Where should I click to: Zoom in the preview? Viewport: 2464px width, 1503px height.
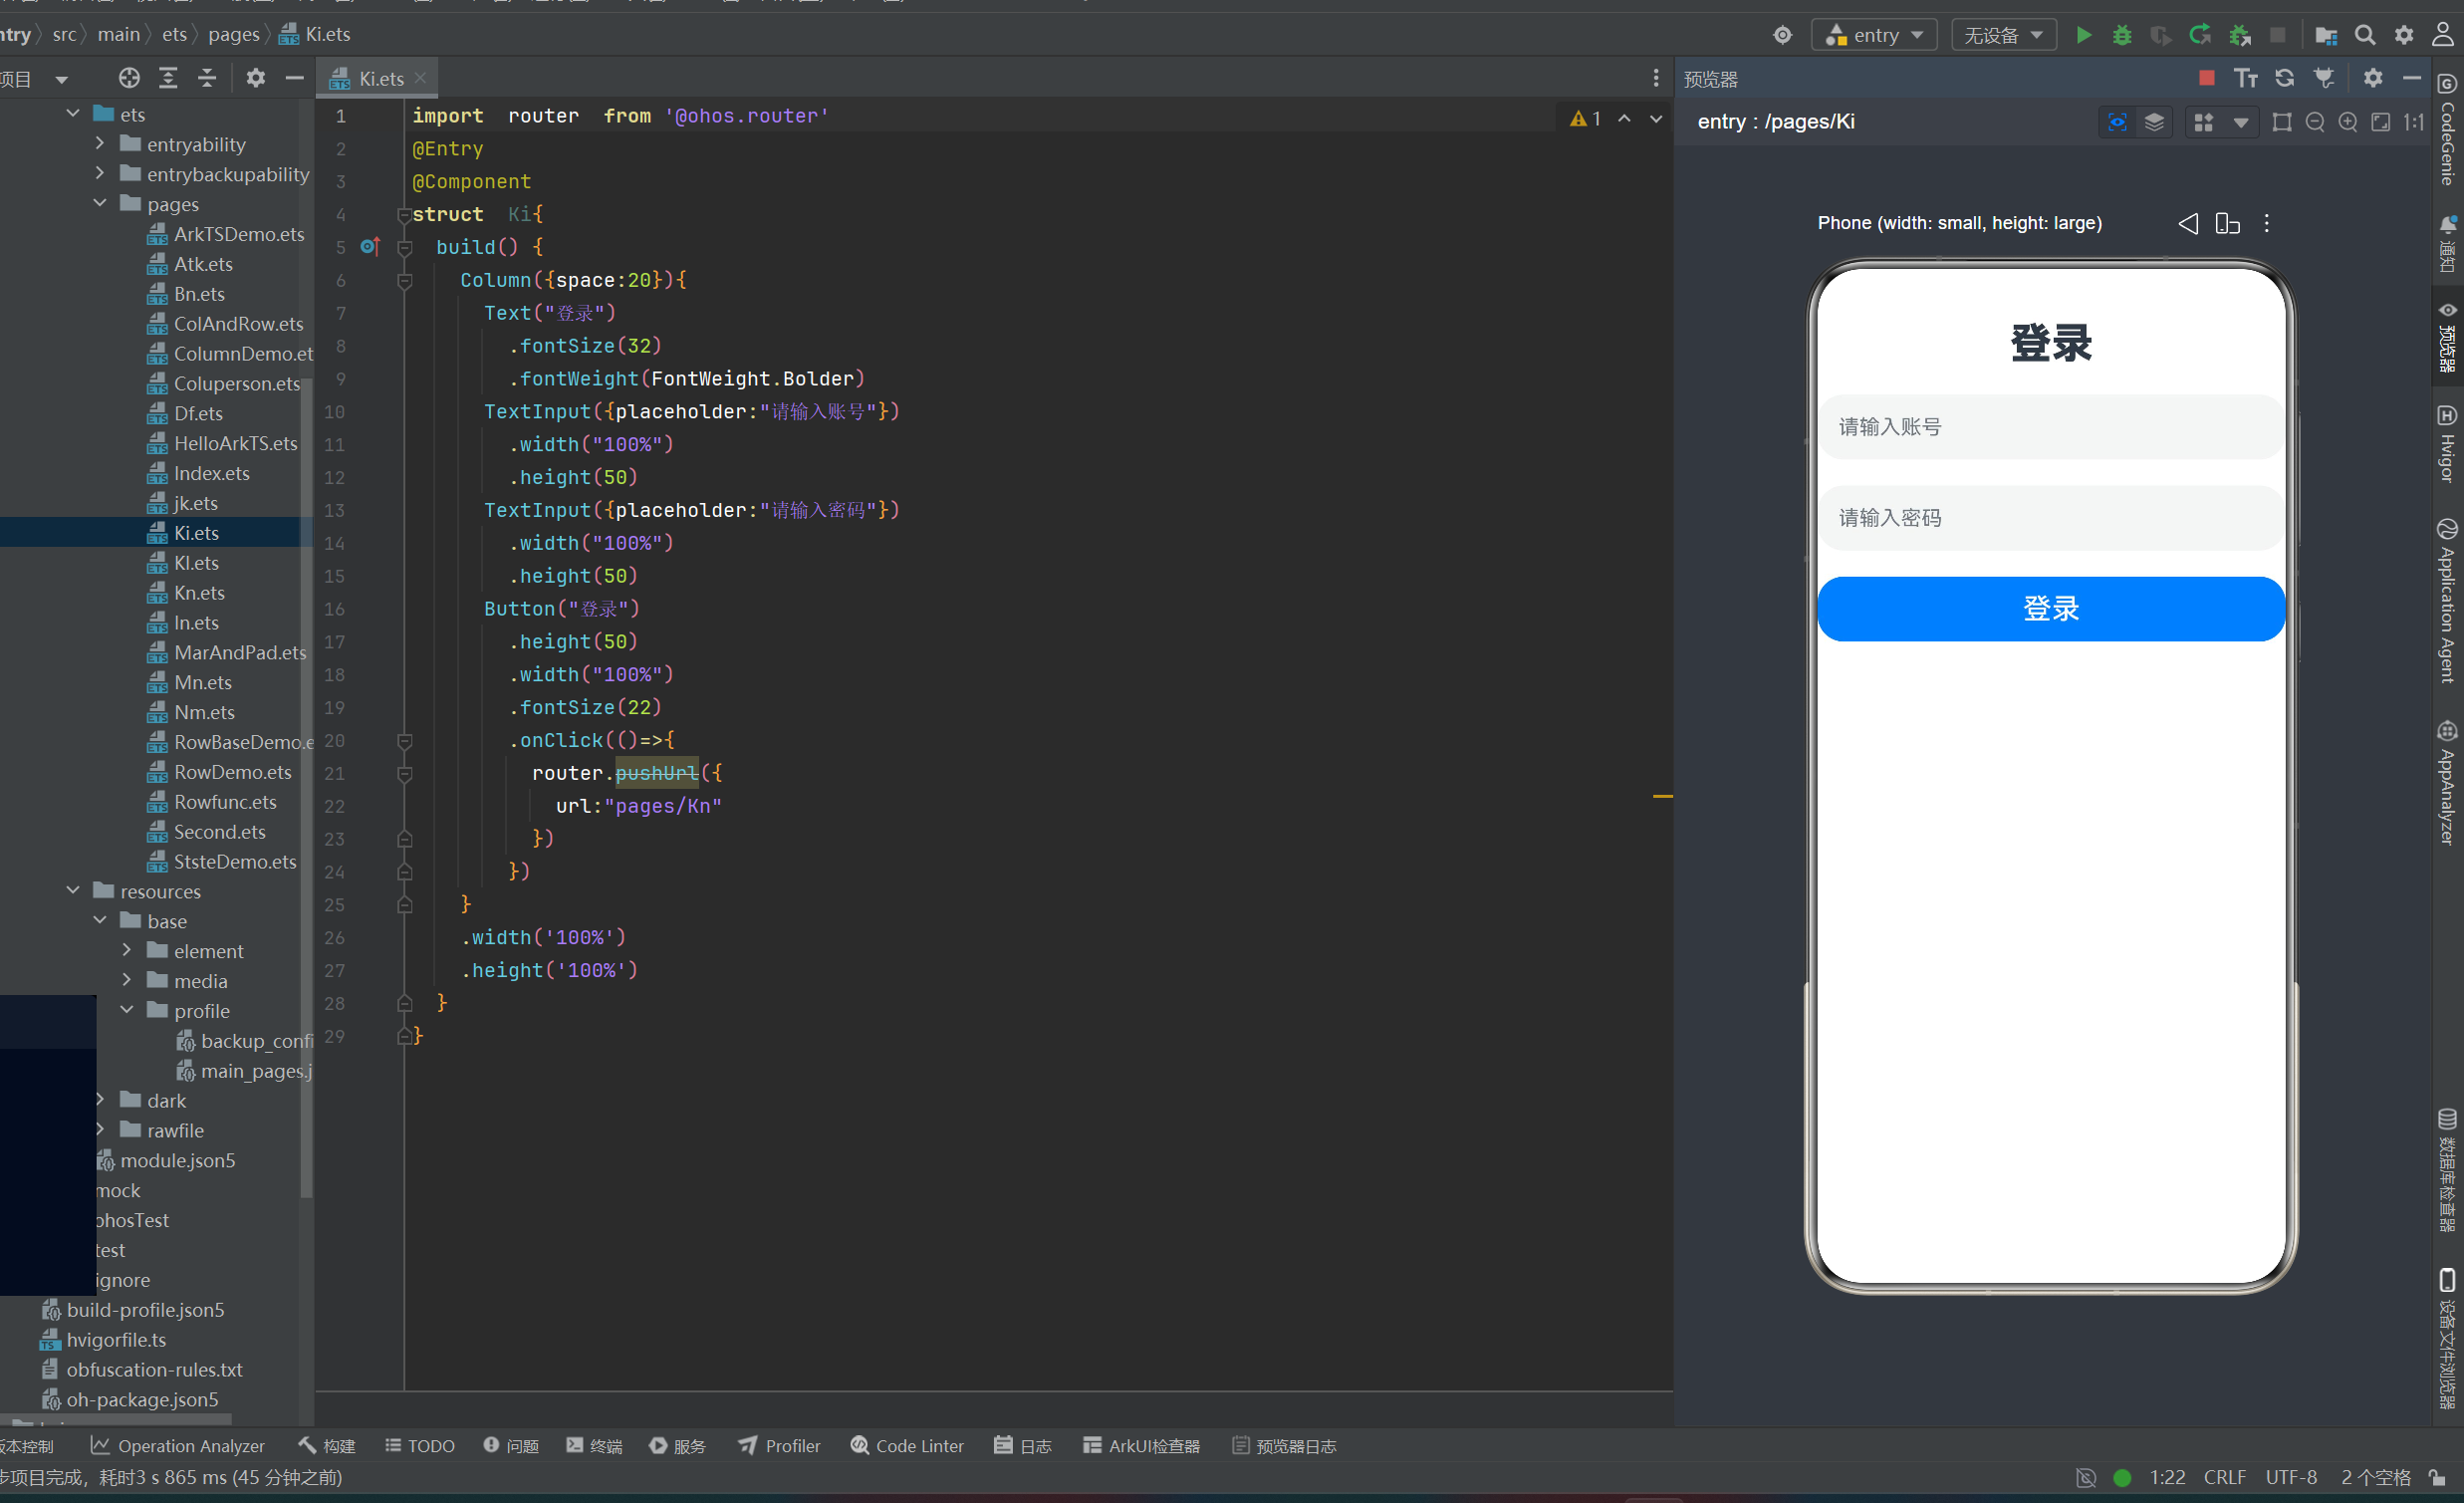click(2348, 122)
